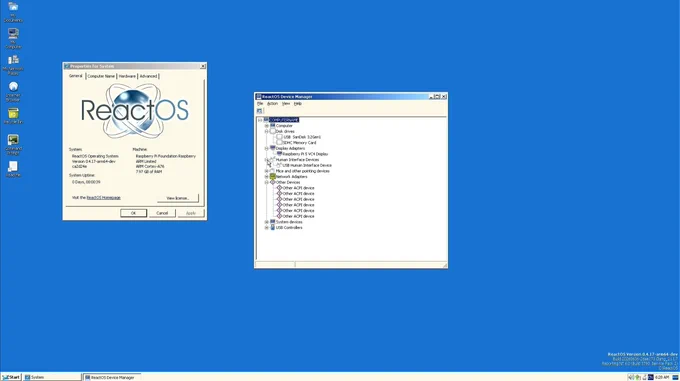The height and width of the screenshot is (381, 680).
Task: Click the ReactOS logo image in System properties
Action: pos(135,111)
